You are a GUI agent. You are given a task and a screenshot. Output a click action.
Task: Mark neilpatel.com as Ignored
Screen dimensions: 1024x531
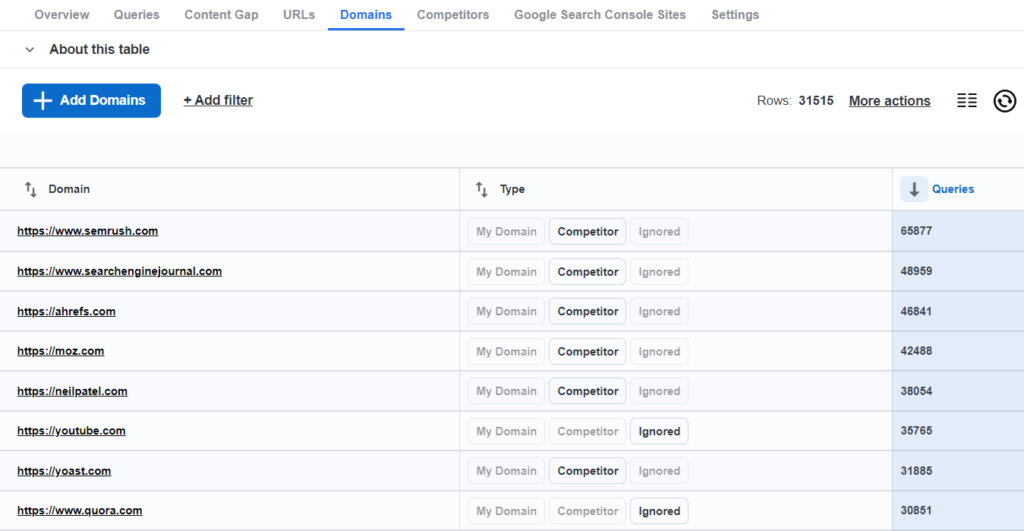tap(659, 391)
